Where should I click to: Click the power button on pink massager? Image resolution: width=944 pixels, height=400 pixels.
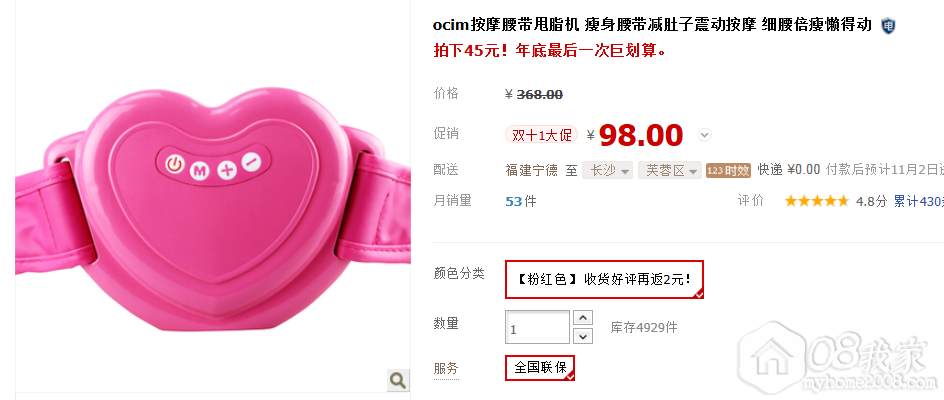tap(173, 164)
